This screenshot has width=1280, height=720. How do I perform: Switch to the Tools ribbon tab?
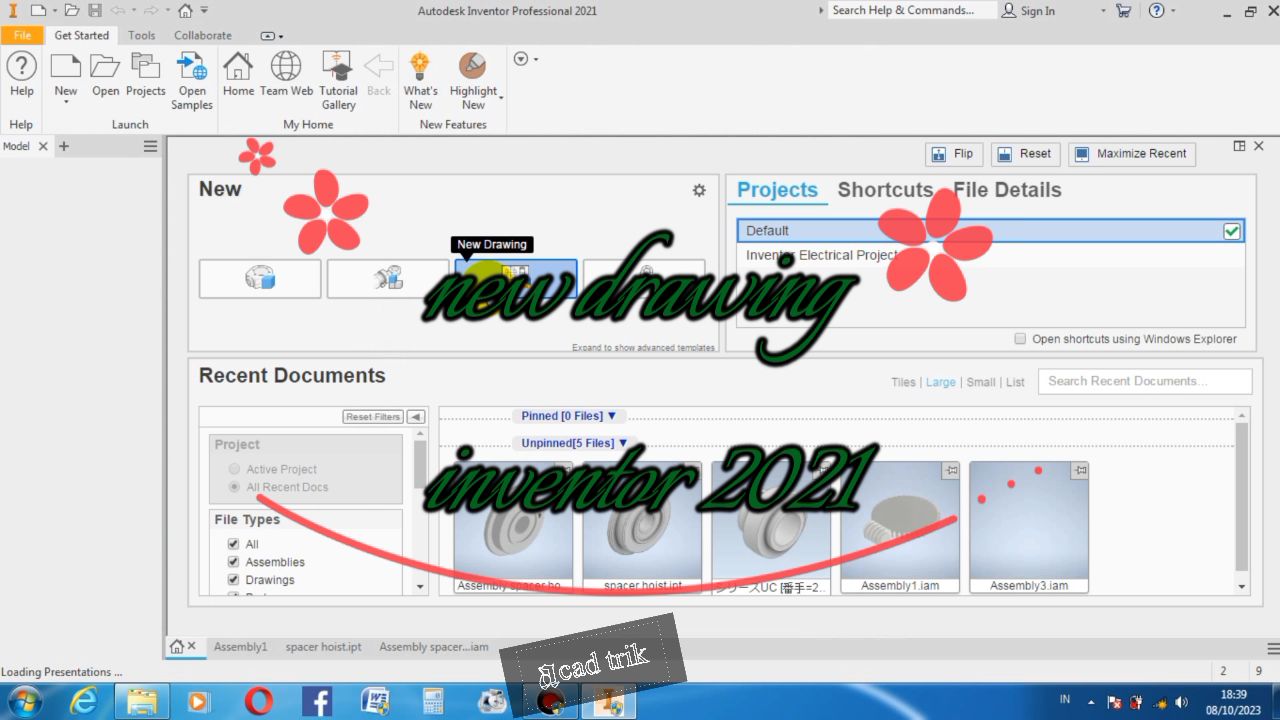tap(141, 35)
